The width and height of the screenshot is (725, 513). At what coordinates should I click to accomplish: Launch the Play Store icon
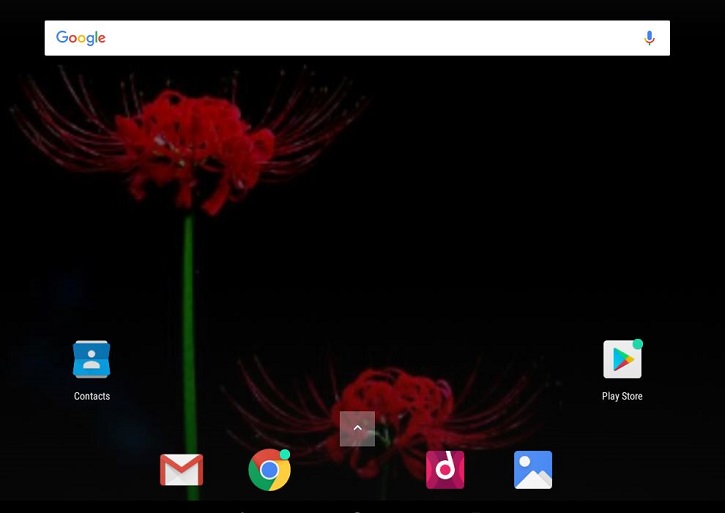pyautogui.click(x=622, y=360)
